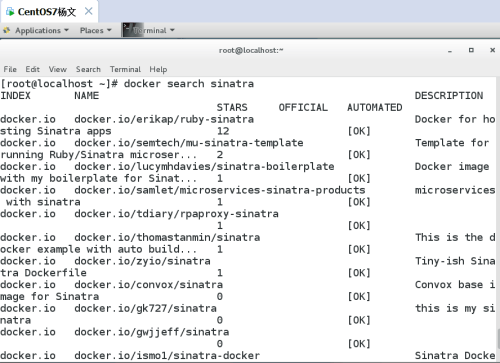Expand the Places dropdown arrow
The image size is (500, 363).
(109, 30)
